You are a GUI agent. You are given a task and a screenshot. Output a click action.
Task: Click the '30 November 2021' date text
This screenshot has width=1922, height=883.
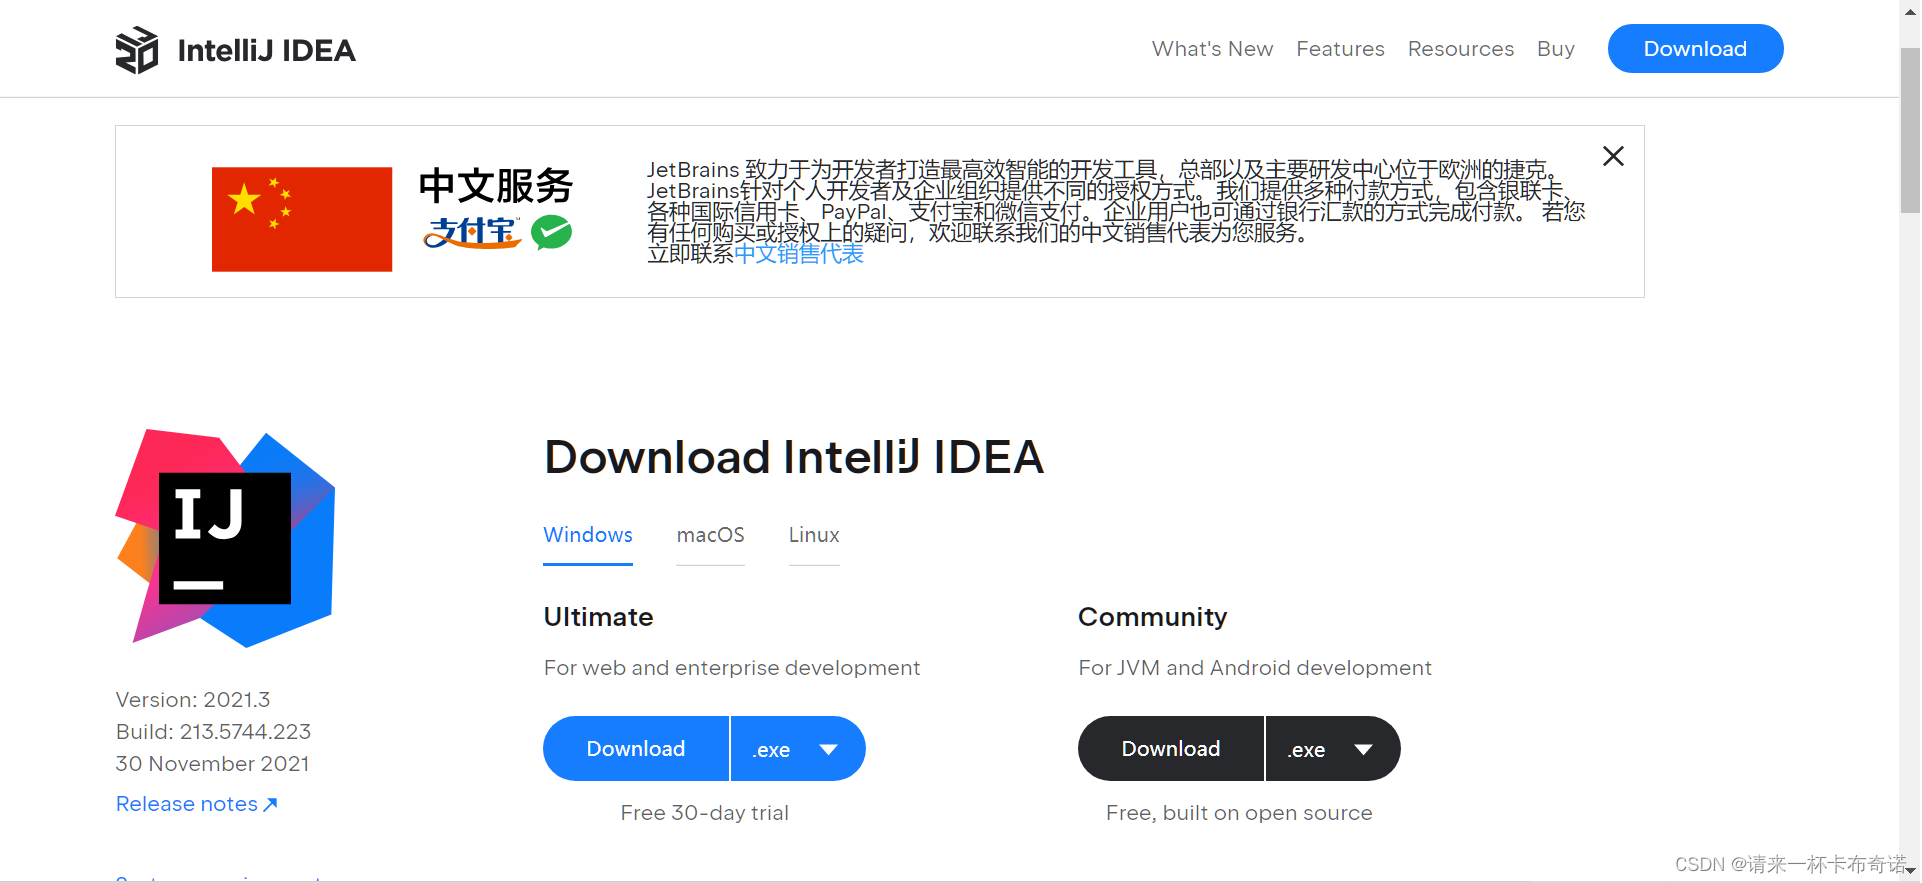(212, 764)
